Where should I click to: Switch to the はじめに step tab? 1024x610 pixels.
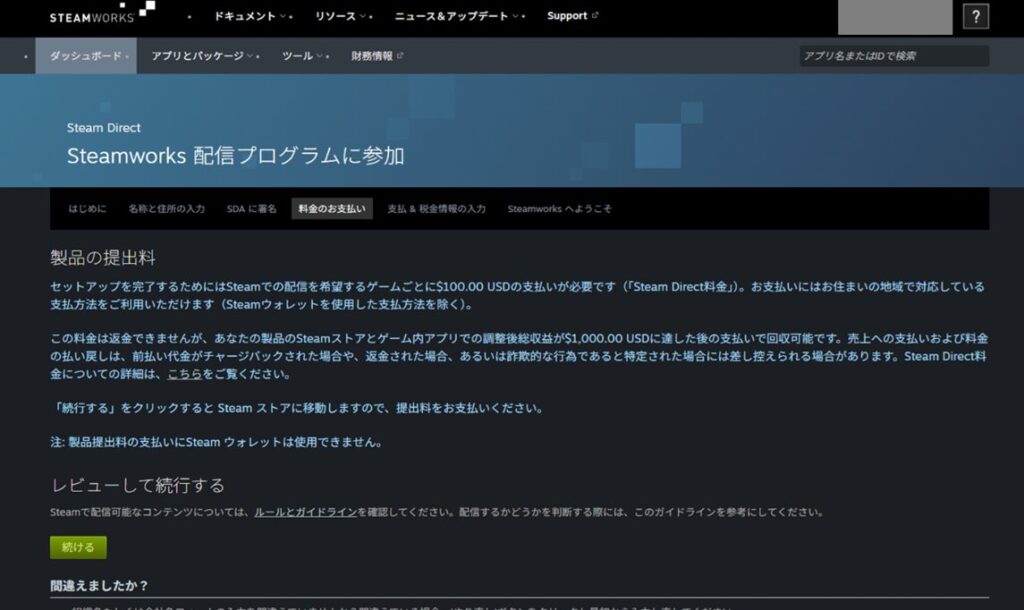[87, 209]
